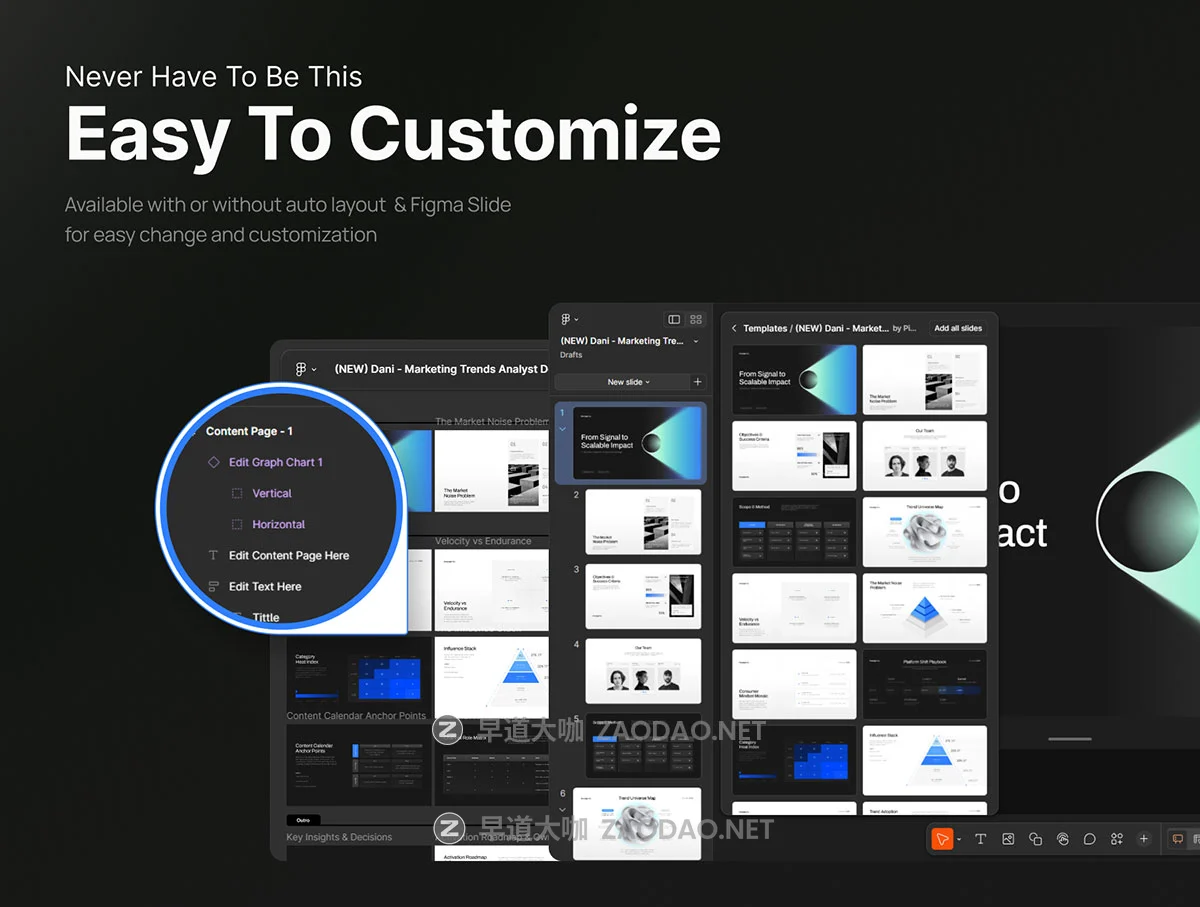Choose the Shapes tool

(x=1035, y=839)
